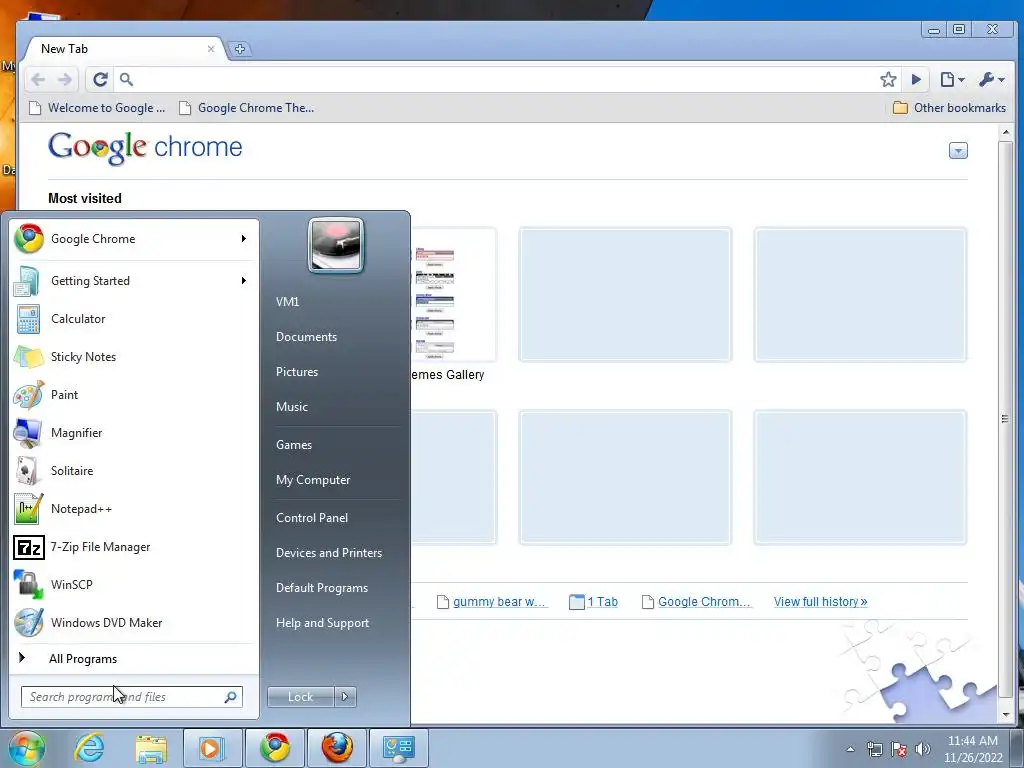Image resolution: width=1024 pixels, height=768 pixels.
Task: Open Windows Media Player from taskbar
Action: tap(212, 748)
